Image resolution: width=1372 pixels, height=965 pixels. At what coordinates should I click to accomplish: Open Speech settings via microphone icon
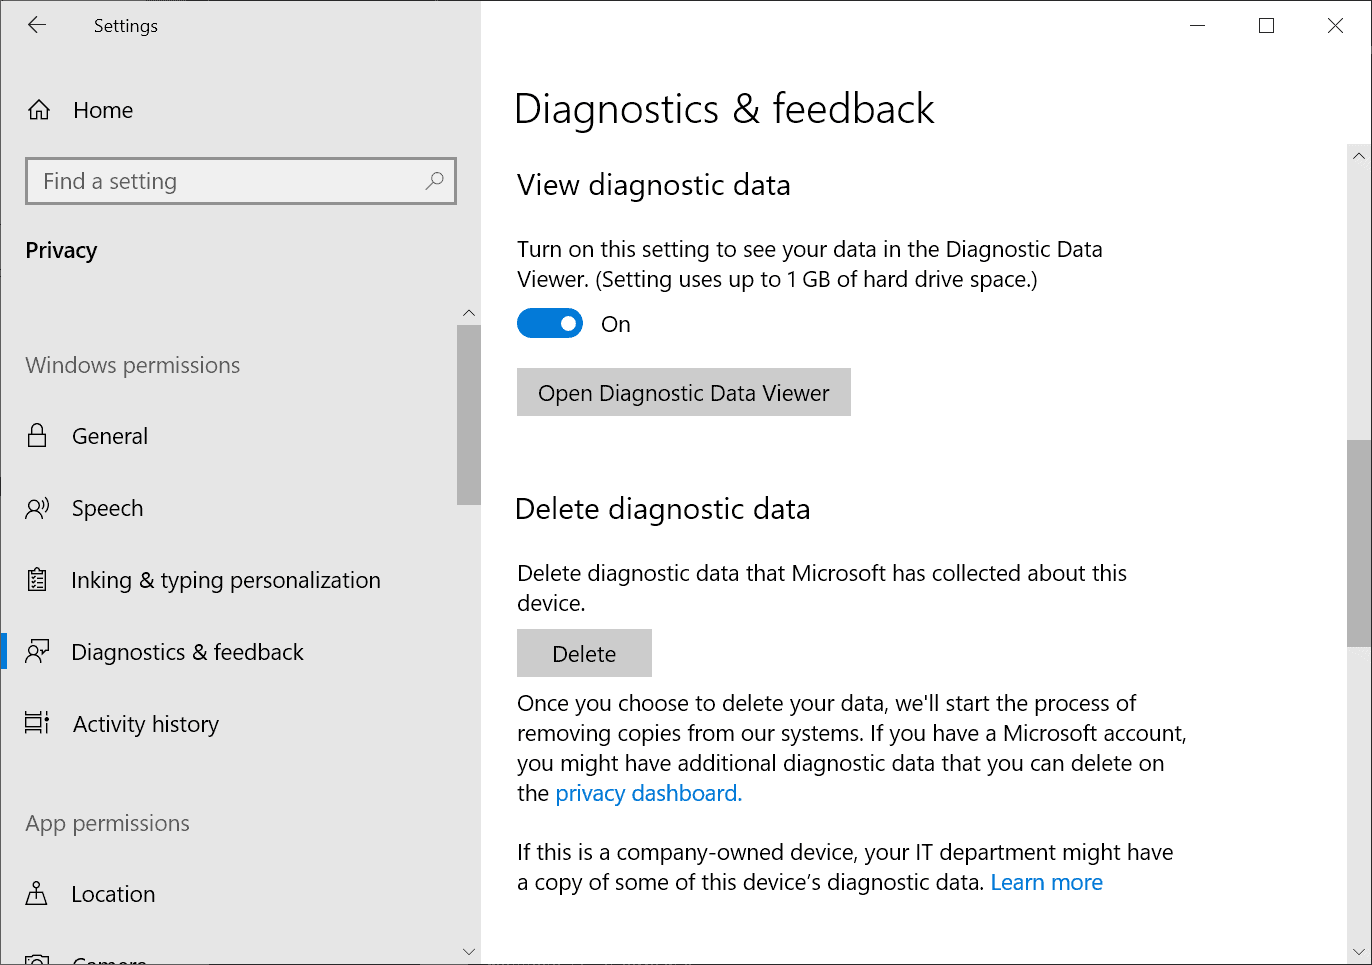tap(38, 507)
